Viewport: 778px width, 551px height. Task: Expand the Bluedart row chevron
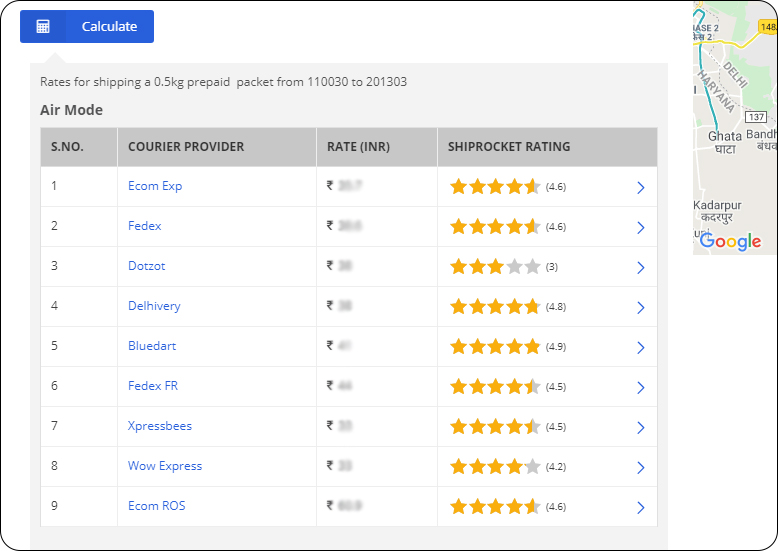(641, 347)
